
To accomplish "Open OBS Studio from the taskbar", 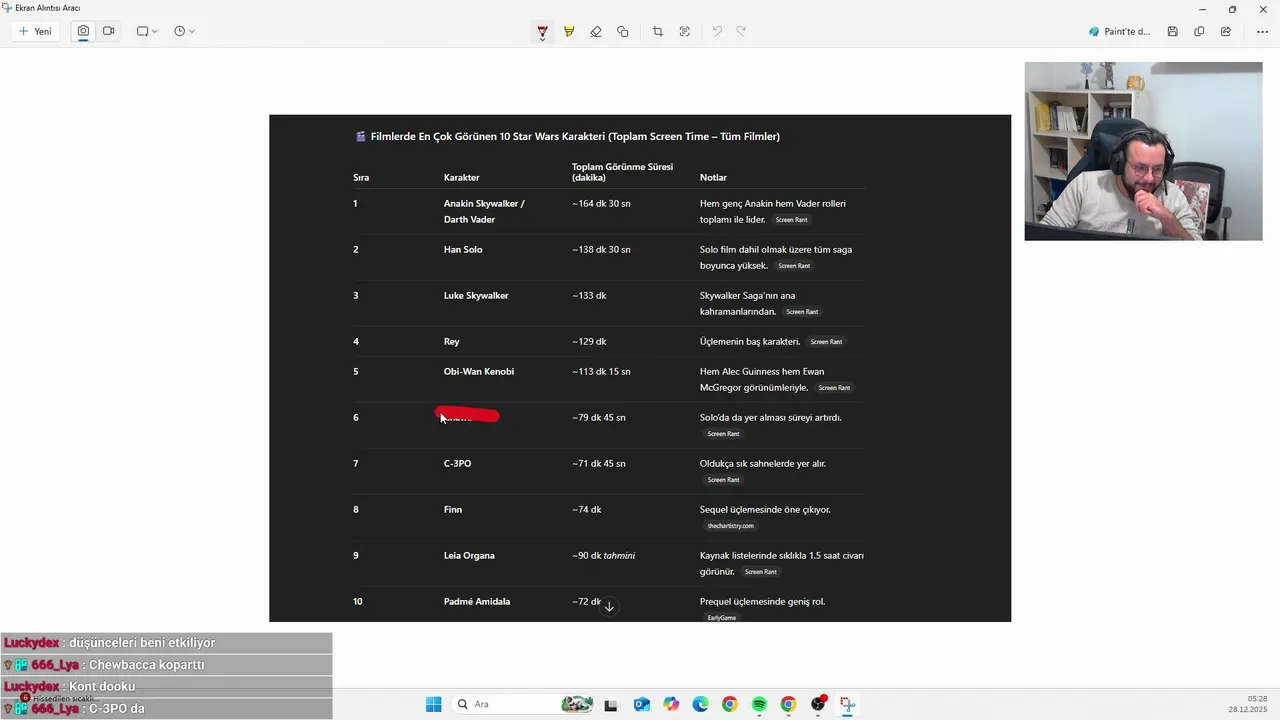I will tap(818, 704).
